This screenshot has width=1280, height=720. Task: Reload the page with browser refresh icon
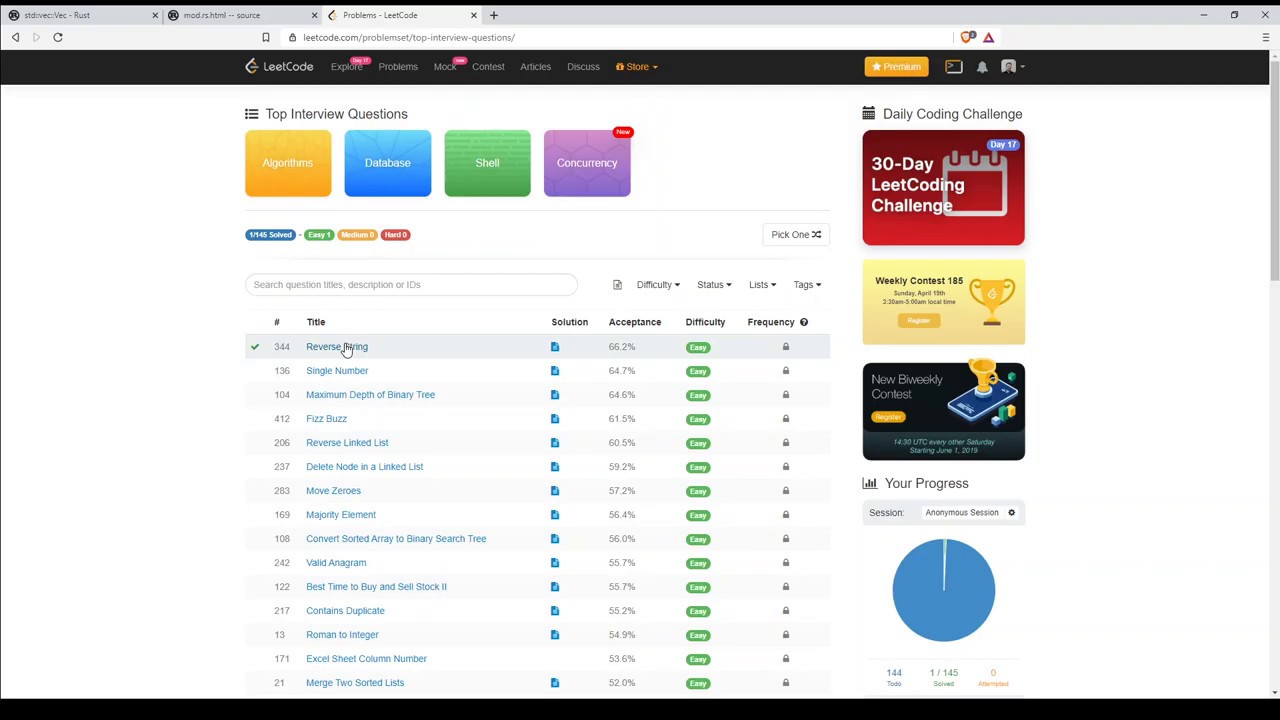(x=58, y=37)
